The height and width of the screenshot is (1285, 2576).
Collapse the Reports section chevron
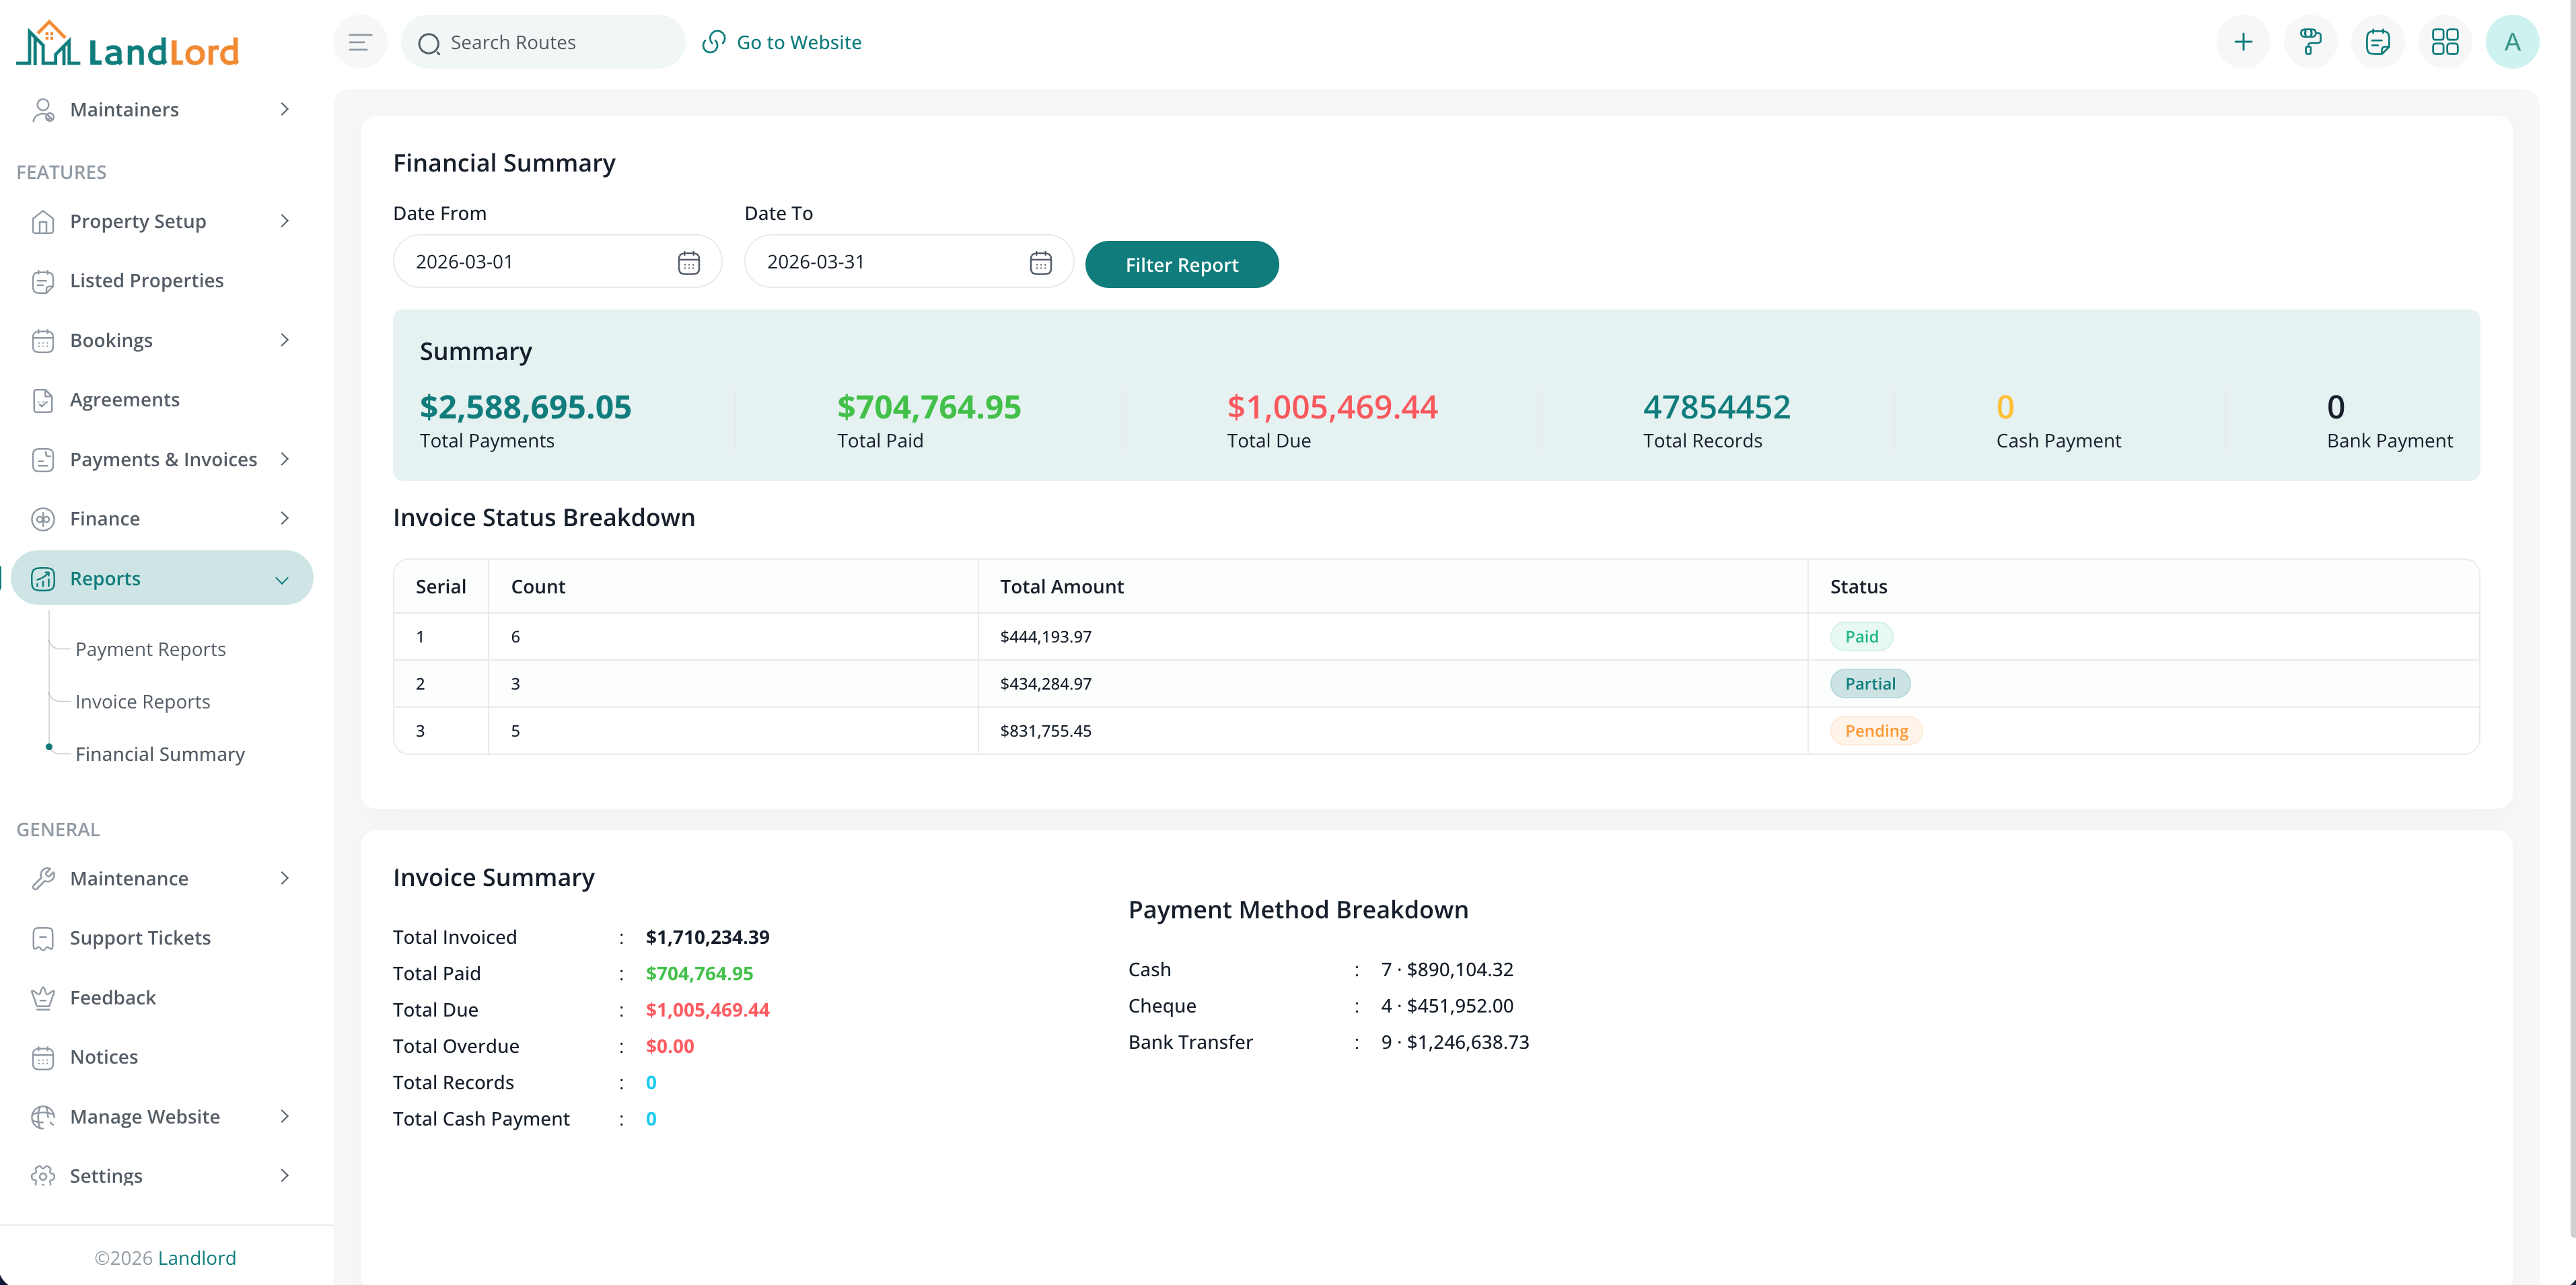283,578
